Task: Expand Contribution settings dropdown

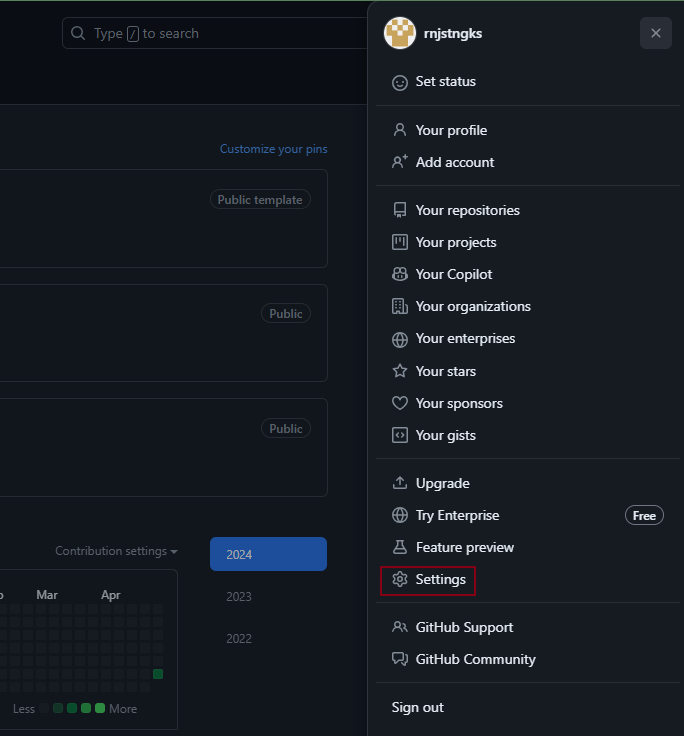Action: pos(116,551)
